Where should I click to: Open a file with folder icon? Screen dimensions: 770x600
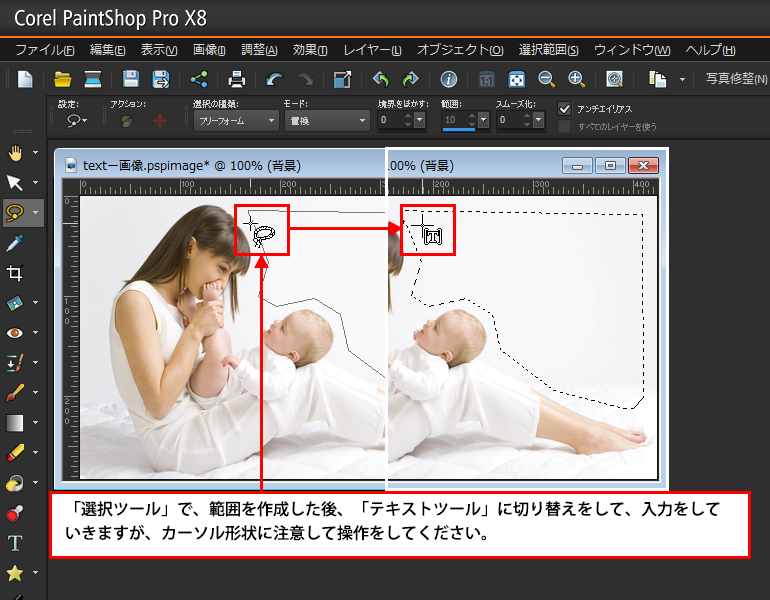pos(62,79)
